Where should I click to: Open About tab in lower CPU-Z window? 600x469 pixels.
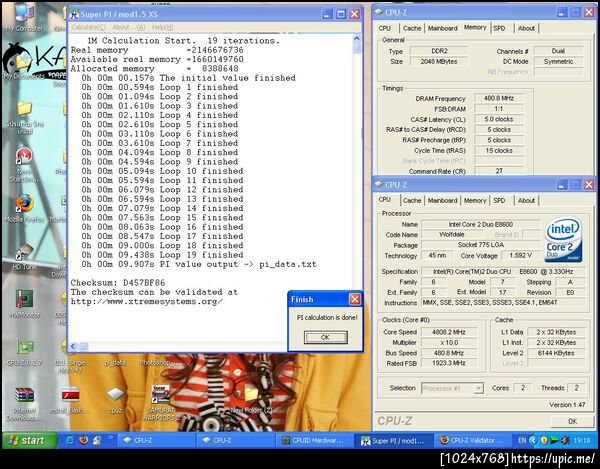526,200
